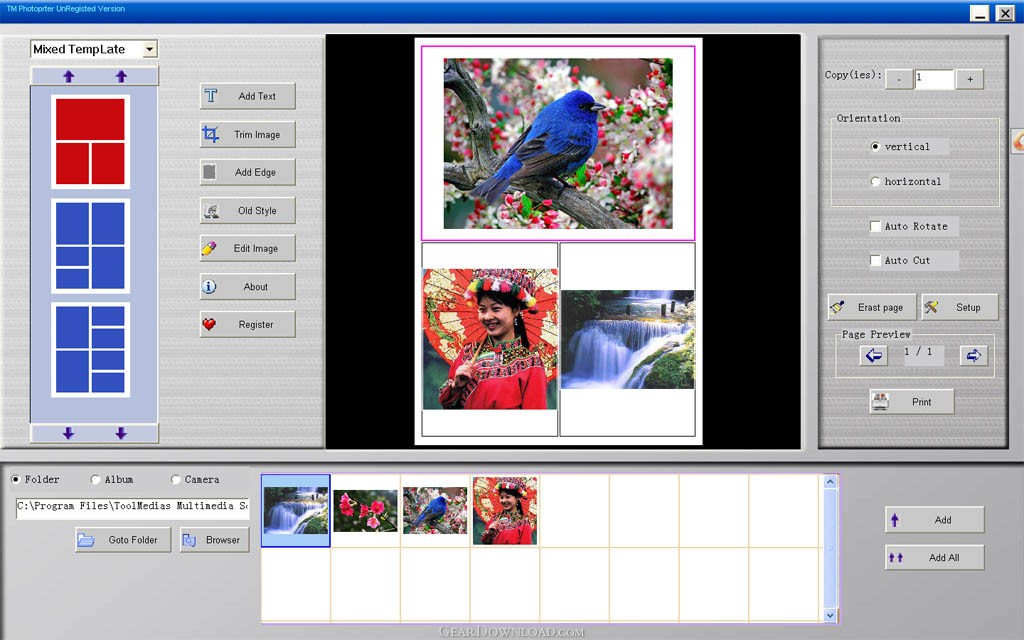The width and height of the screenshot is (1024, 640).
Task: Open Edit Image pencil icon
Action: [209, 248]
